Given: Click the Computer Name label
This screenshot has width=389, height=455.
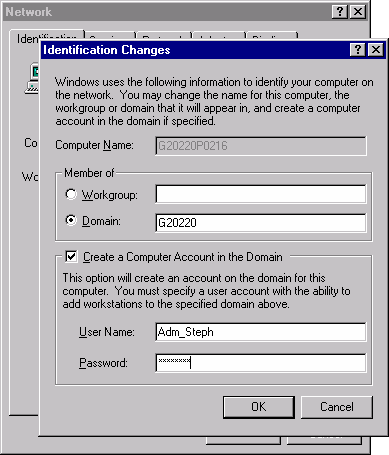Looking at the screenshot, I should [94, 145].
